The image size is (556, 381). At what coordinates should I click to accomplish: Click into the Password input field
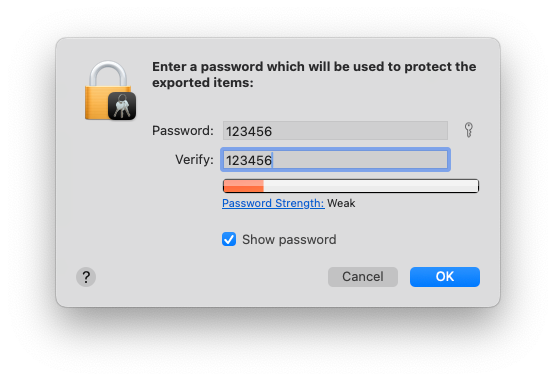pyautogui.click(x=335, y=131)
